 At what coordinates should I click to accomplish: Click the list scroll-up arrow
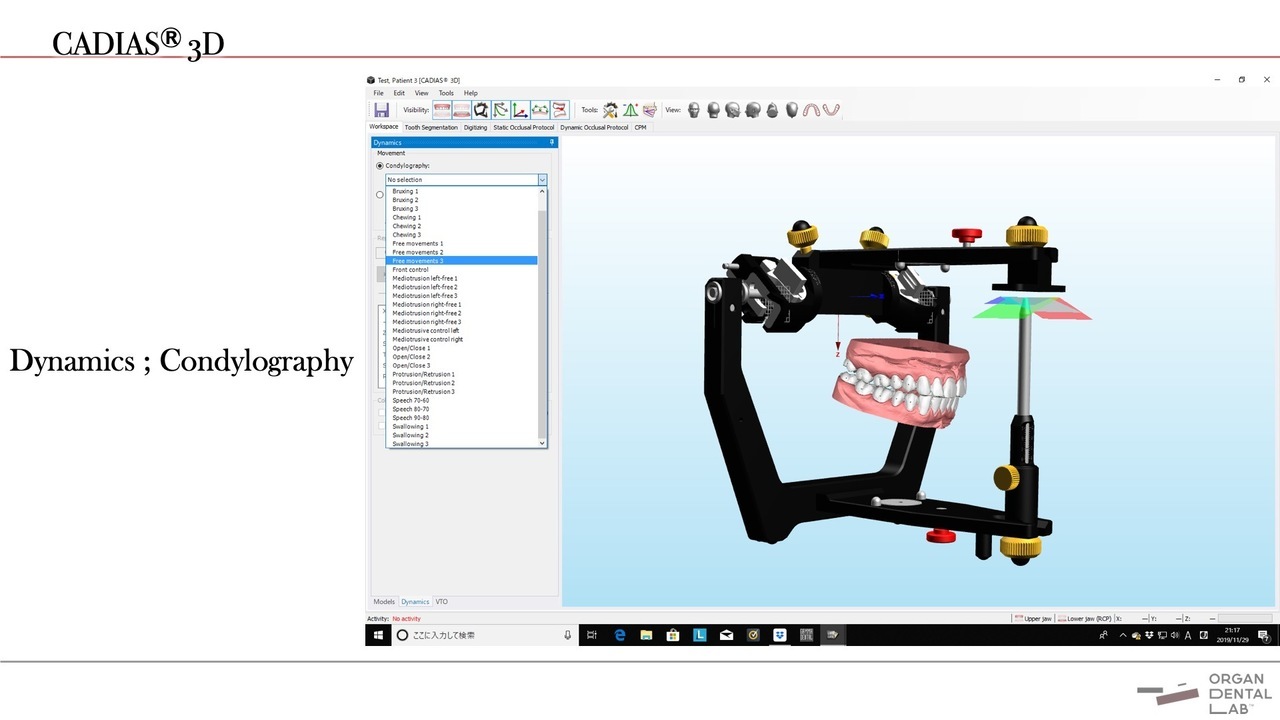click(542, 191)
